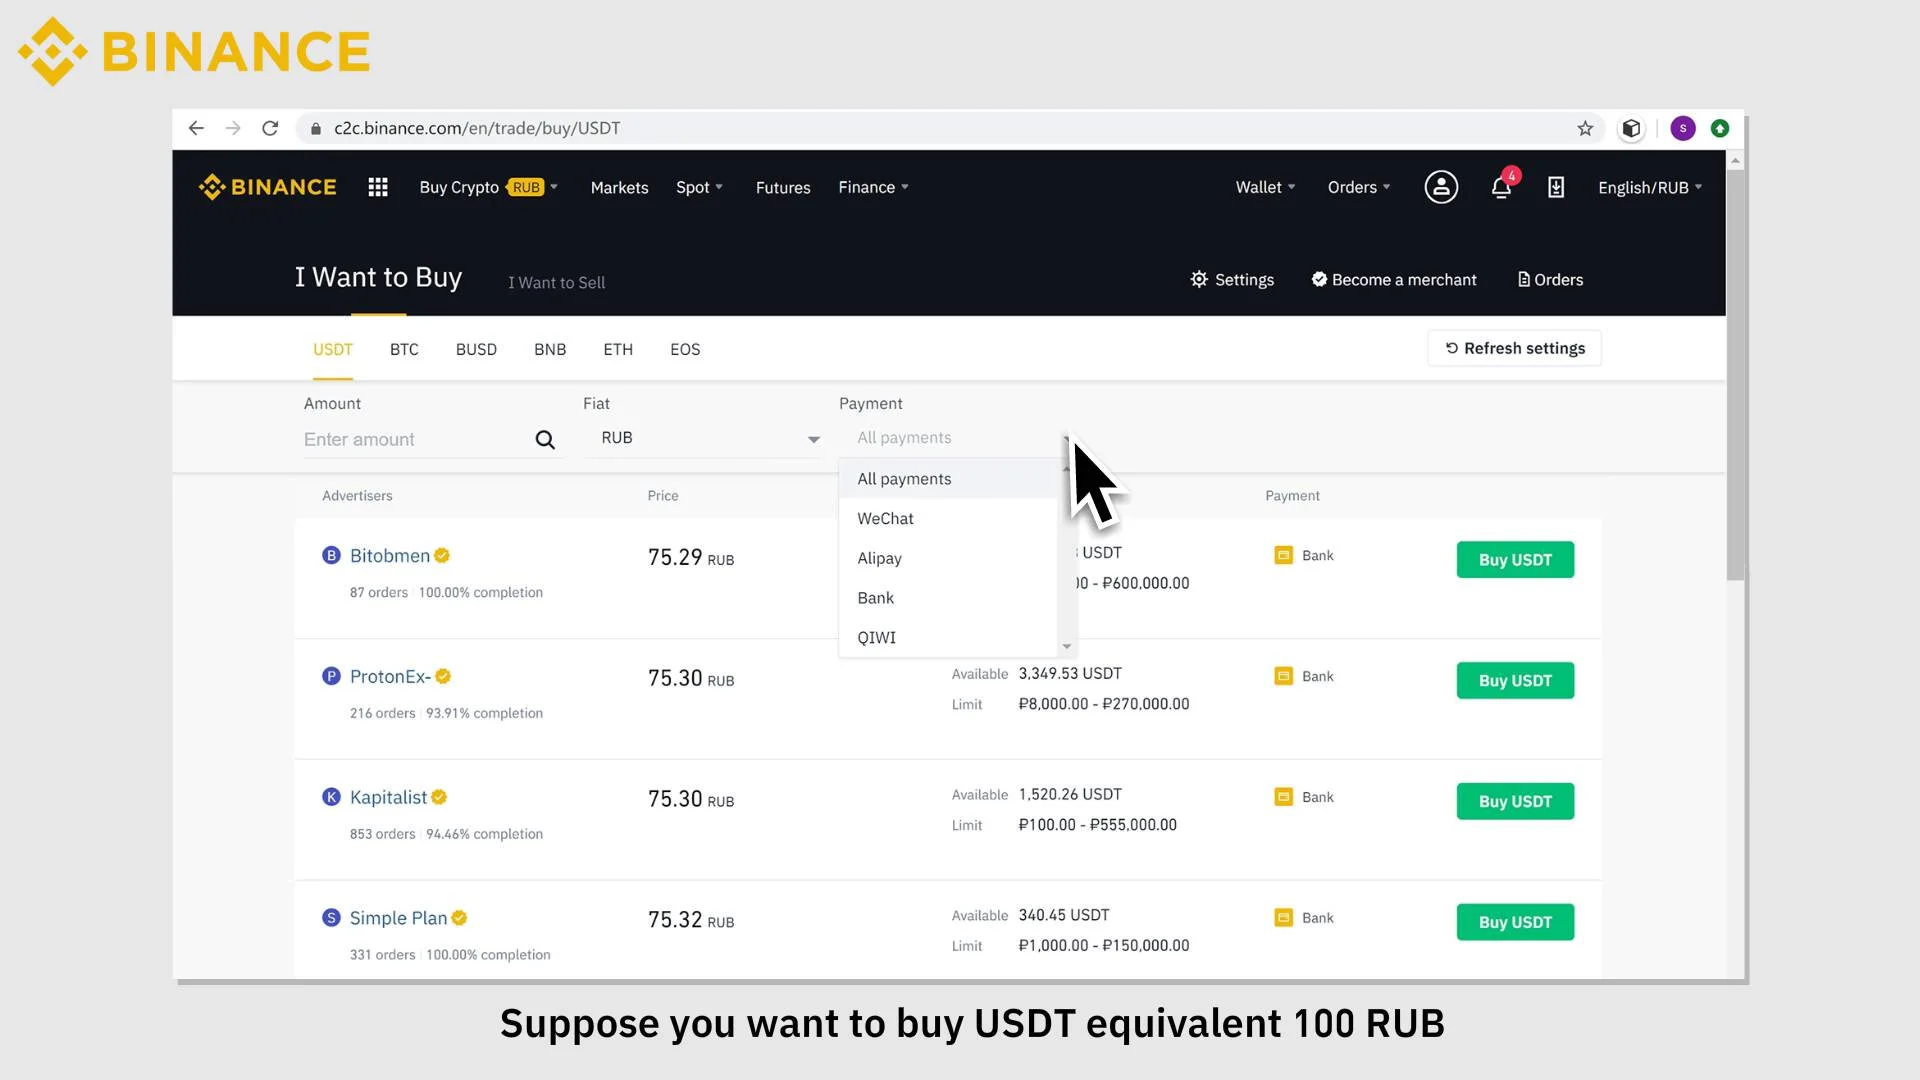
Task: Switch to the BTC tab
Action: [x=404, y=349]
